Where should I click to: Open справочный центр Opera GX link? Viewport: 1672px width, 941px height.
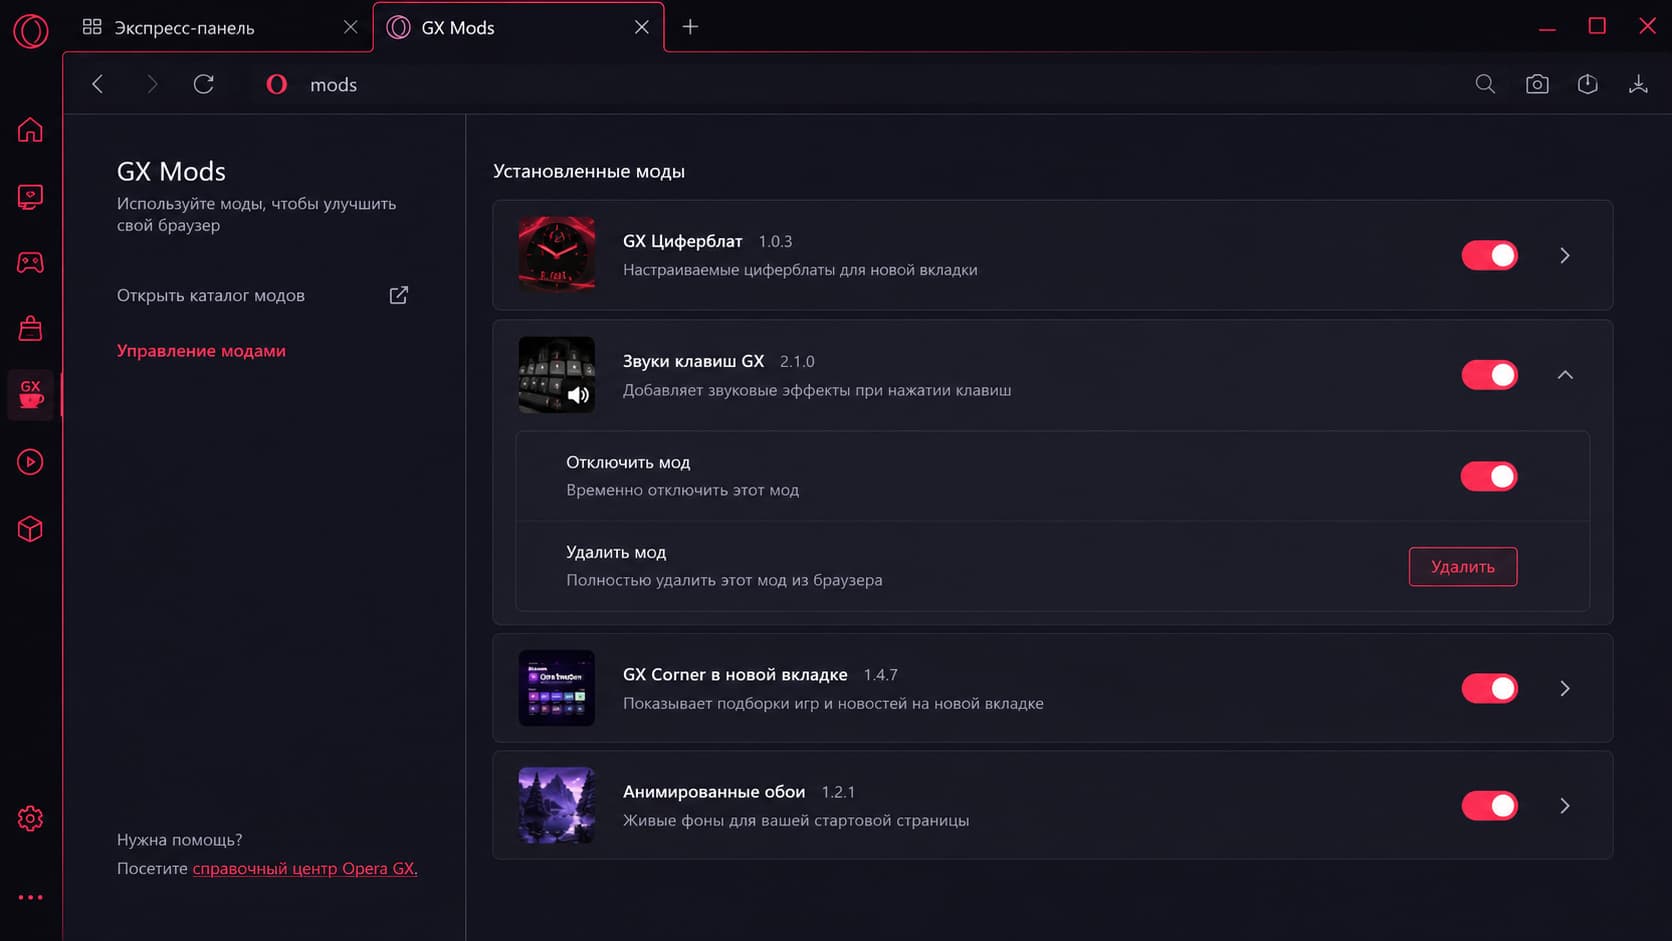[x=305, y=868]
